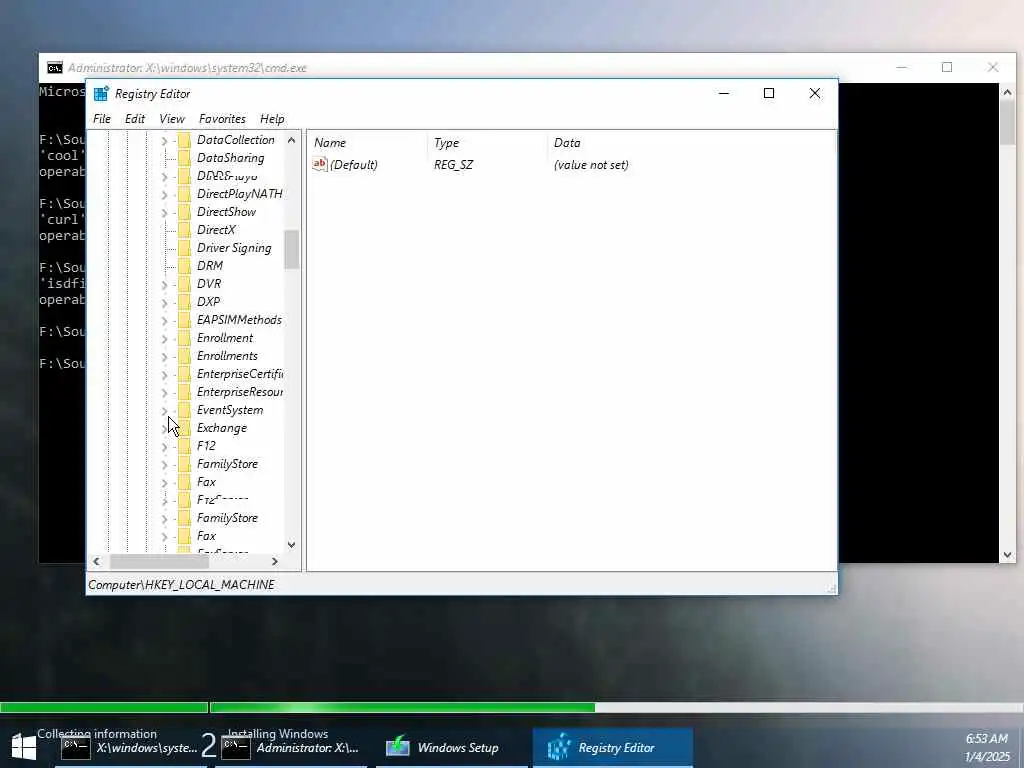The width and height of the screenshot is (1024, 768).
Task: Select the DataSharing key label
Action: 231,158
